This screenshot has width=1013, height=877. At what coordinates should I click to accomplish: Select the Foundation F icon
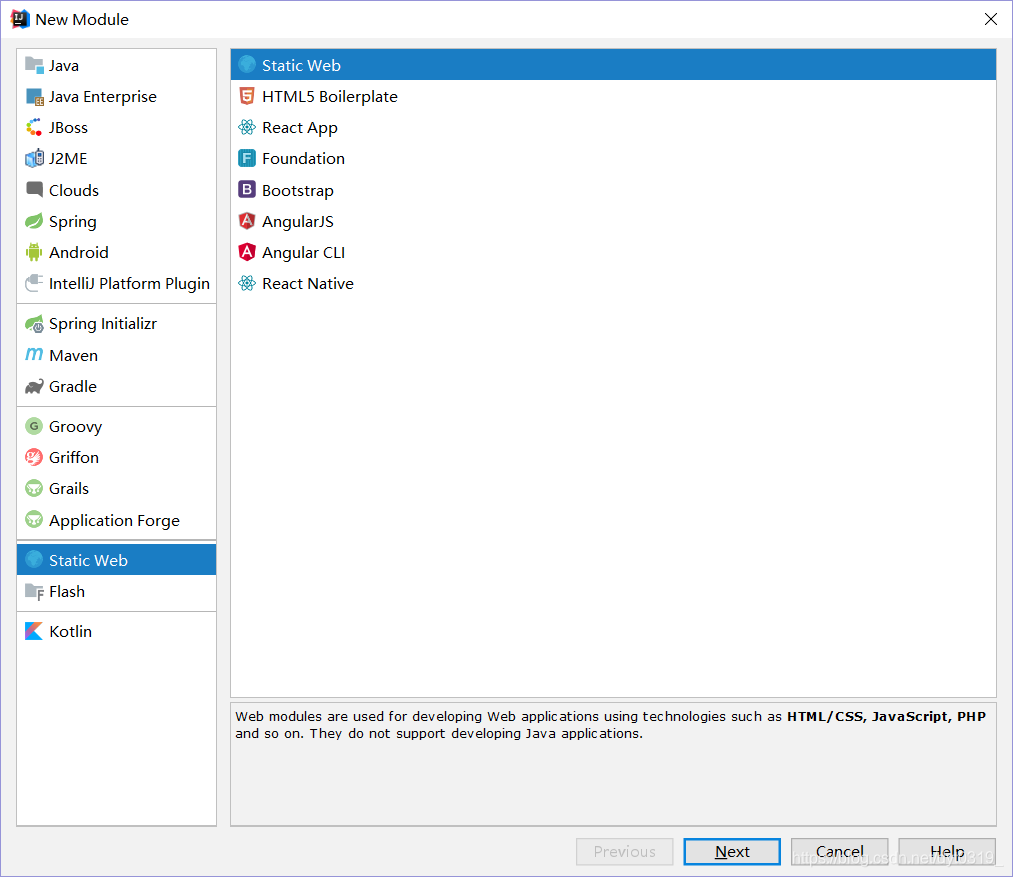click(x=247, y=158)
